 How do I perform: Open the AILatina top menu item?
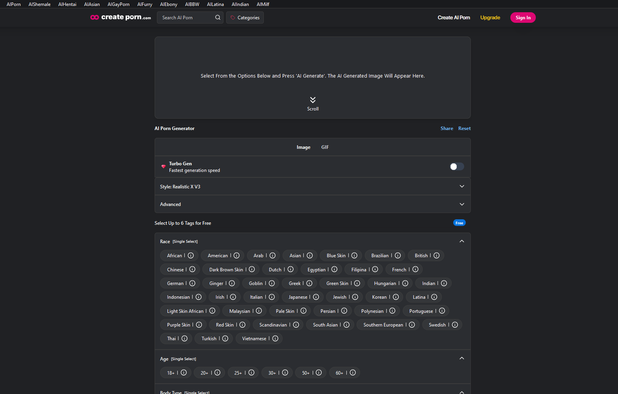coord(215,4)
